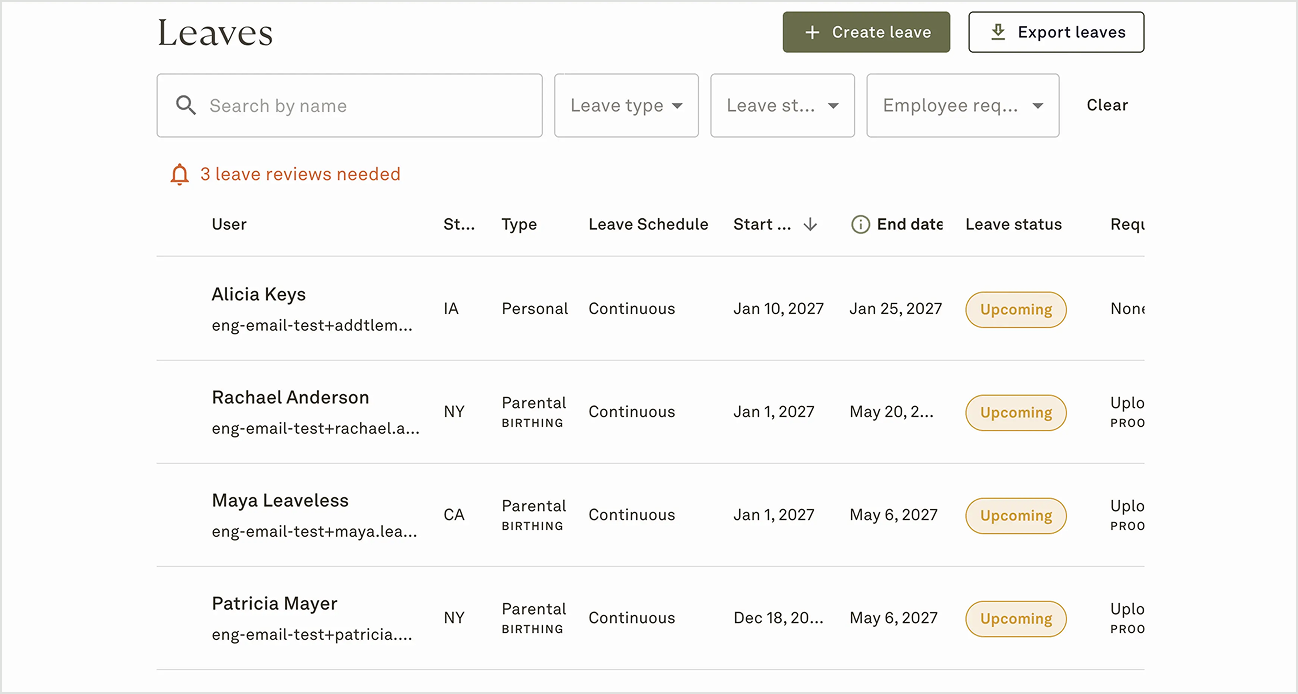Click the info icon next to End date

(860, 225)
